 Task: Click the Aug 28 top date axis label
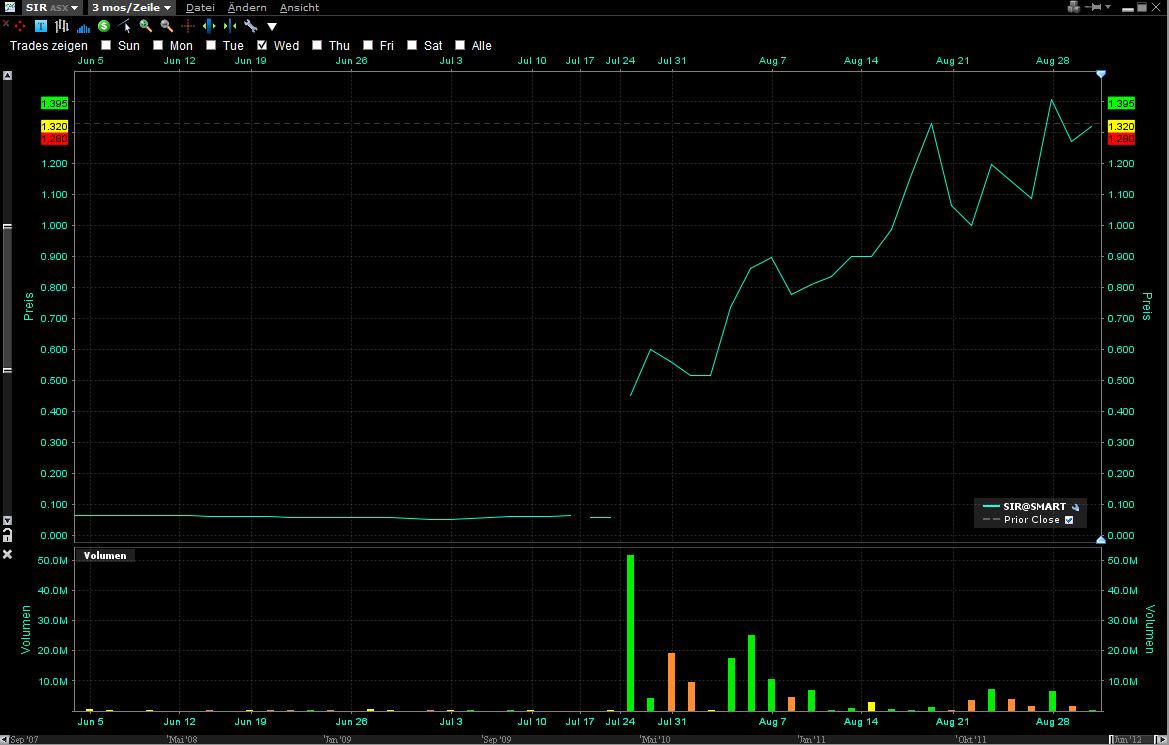pos(1052,60)
